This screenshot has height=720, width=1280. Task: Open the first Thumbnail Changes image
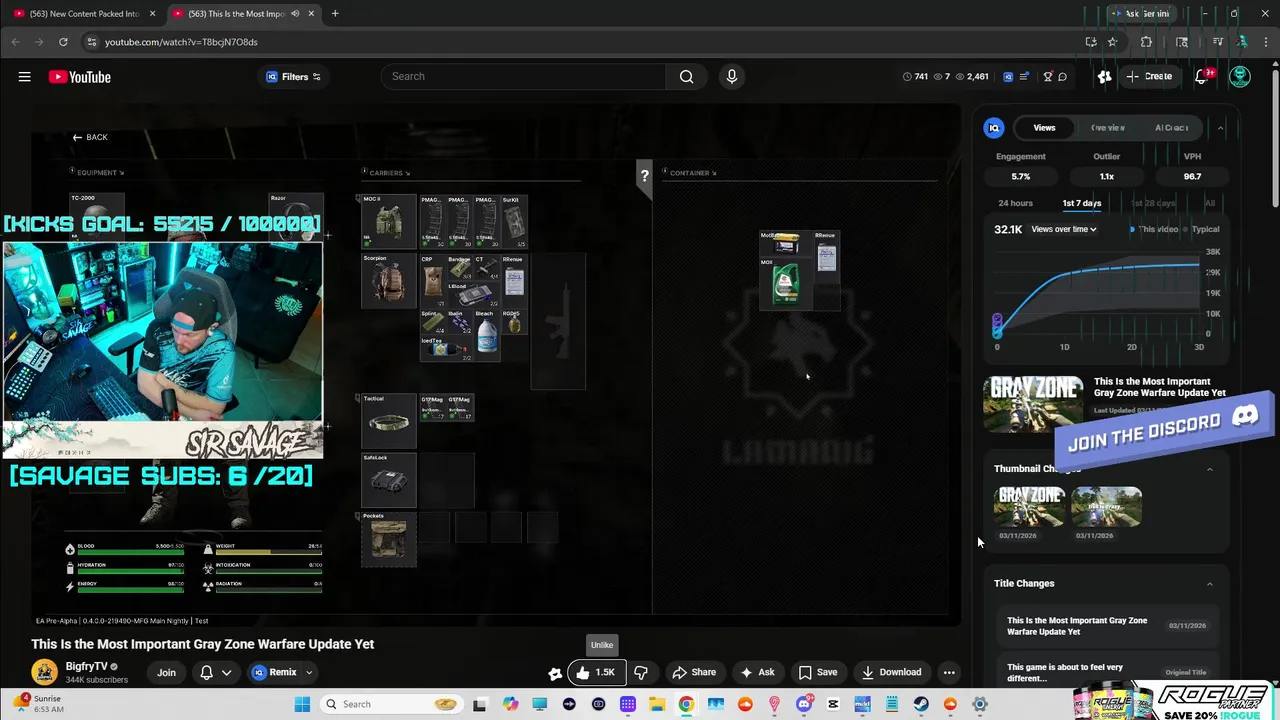click(1031, 507)
